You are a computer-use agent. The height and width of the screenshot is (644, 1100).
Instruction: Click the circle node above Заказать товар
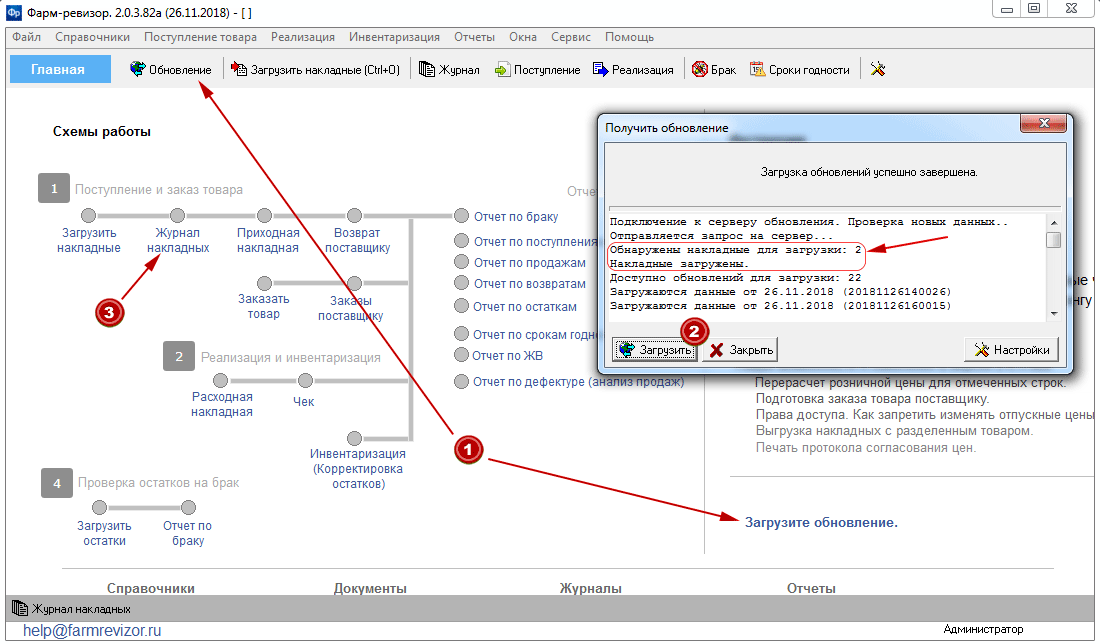pos(264,283)
